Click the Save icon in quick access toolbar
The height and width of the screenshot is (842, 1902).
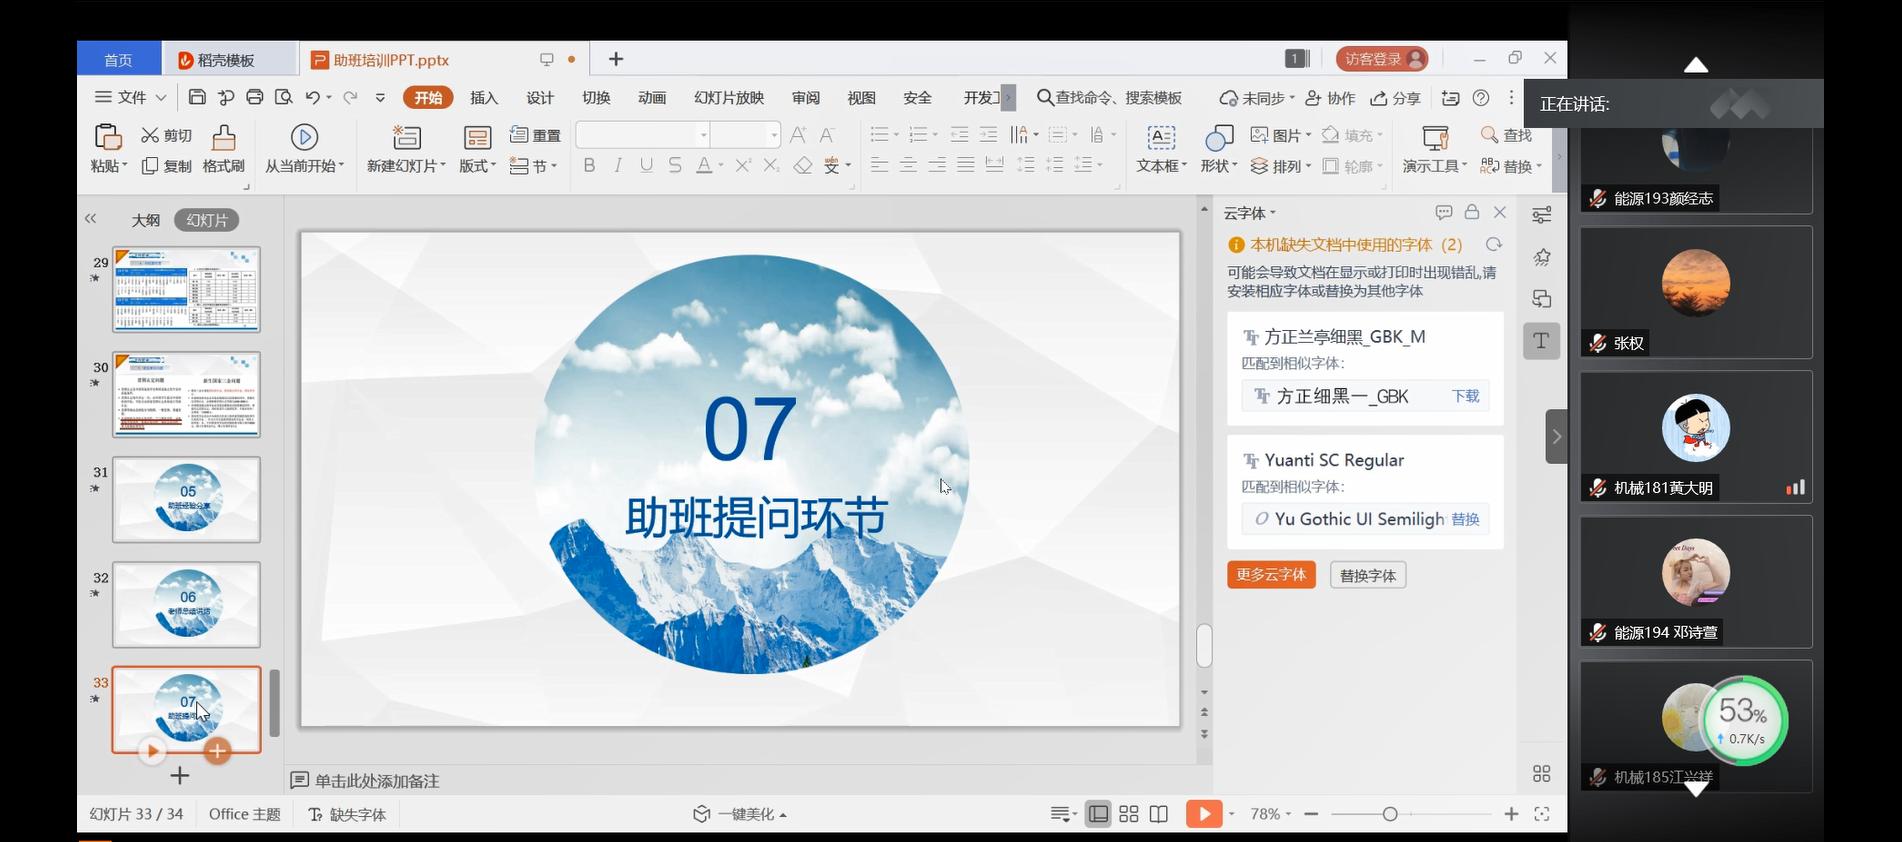197,97
